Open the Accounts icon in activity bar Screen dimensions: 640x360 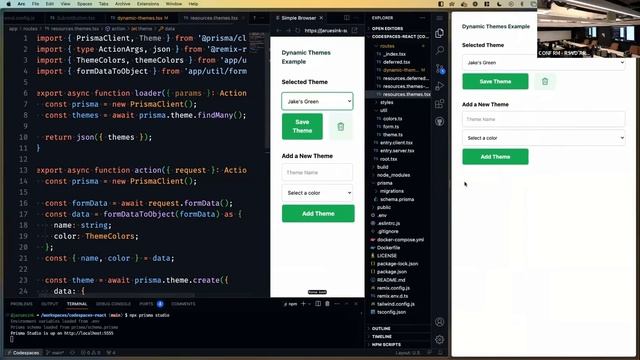click(x=440, y=322)
